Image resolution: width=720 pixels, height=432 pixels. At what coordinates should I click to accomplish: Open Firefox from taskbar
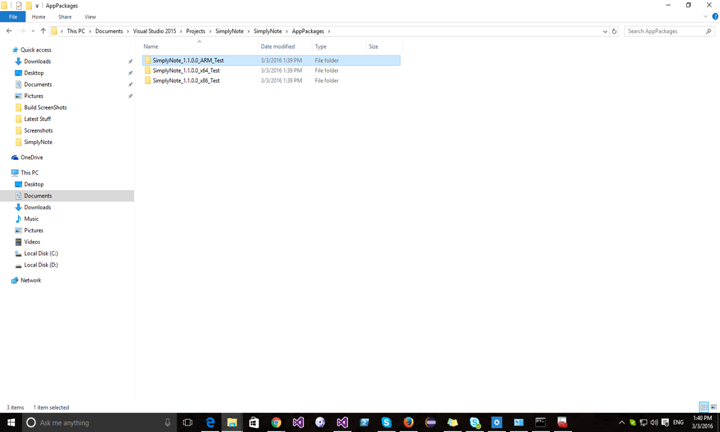408,422
